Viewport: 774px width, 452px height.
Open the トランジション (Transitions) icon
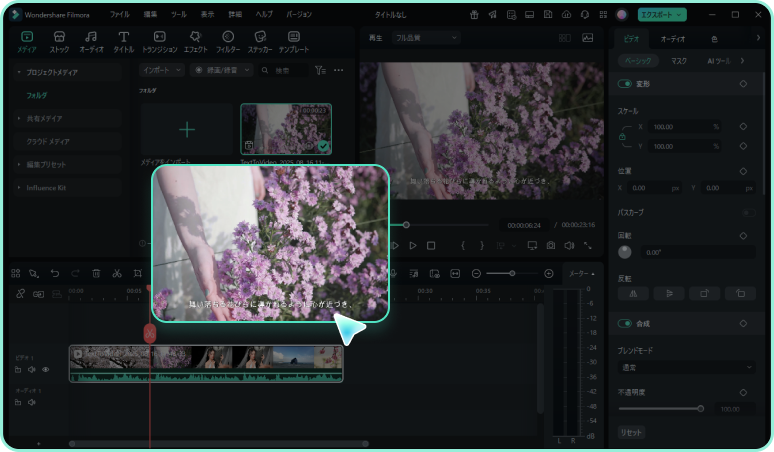coord(159,37)
